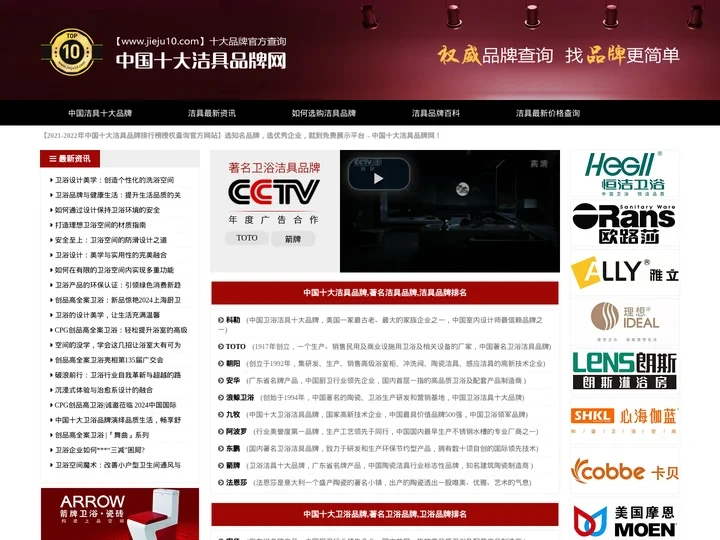
Task: Open article 创品高全案卫浴：新品惊艳2024上海厨卫
Action: pyautogui.click(x=118, y=300)
